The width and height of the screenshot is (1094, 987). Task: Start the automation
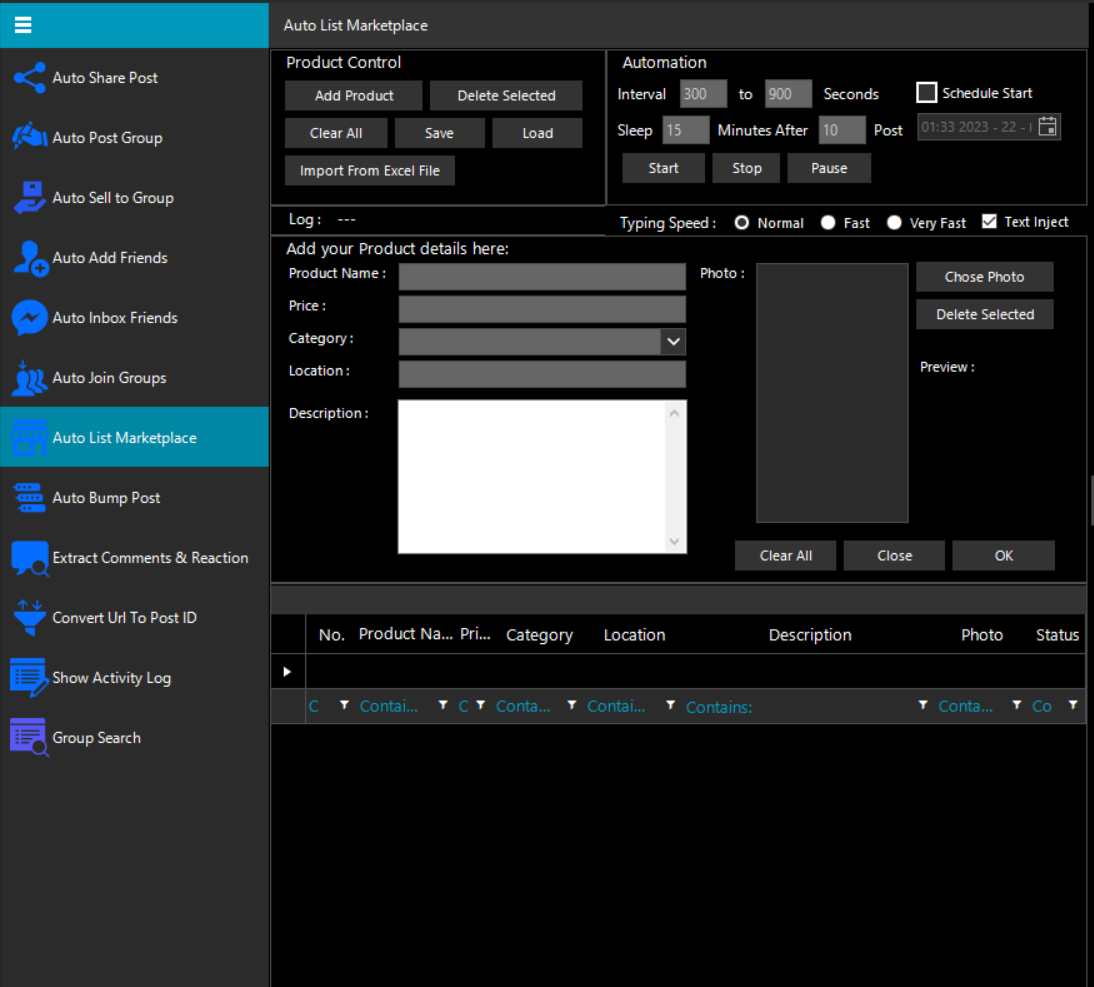(664, 168)
